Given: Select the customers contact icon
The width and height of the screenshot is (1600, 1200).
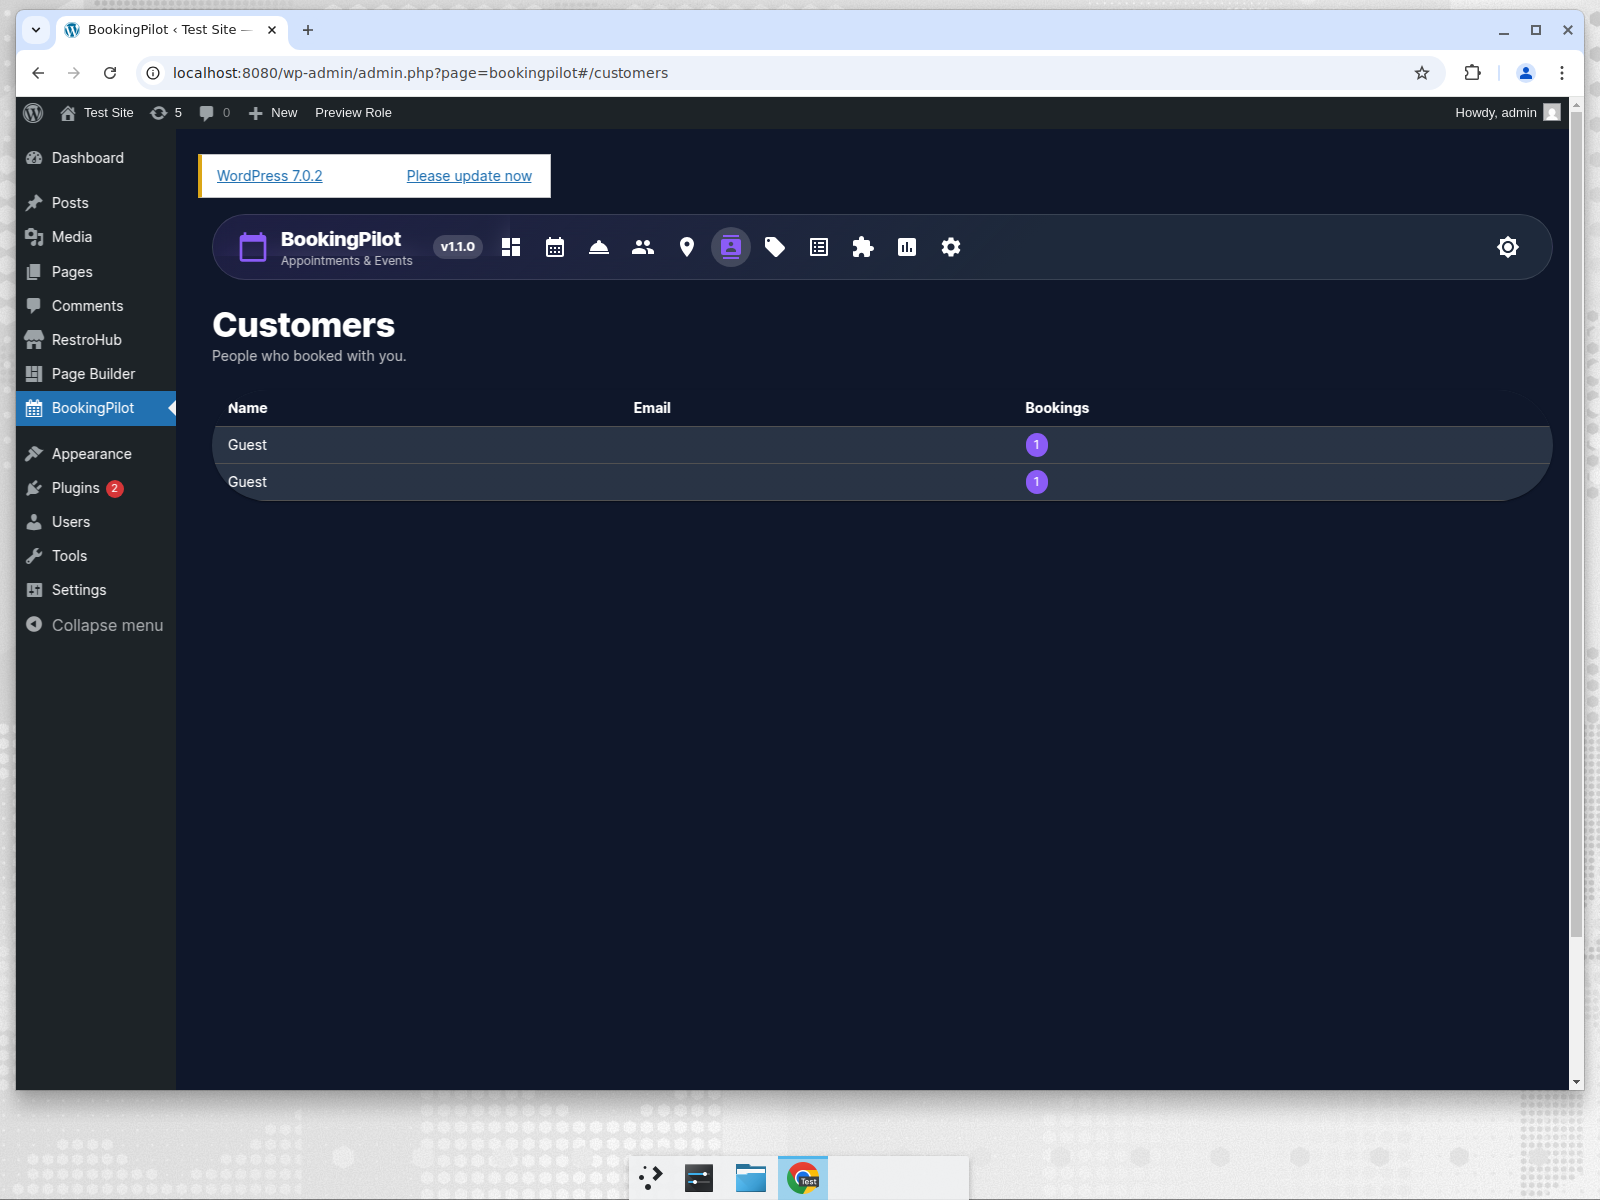Looking at the screenshot, I should 731,247.
